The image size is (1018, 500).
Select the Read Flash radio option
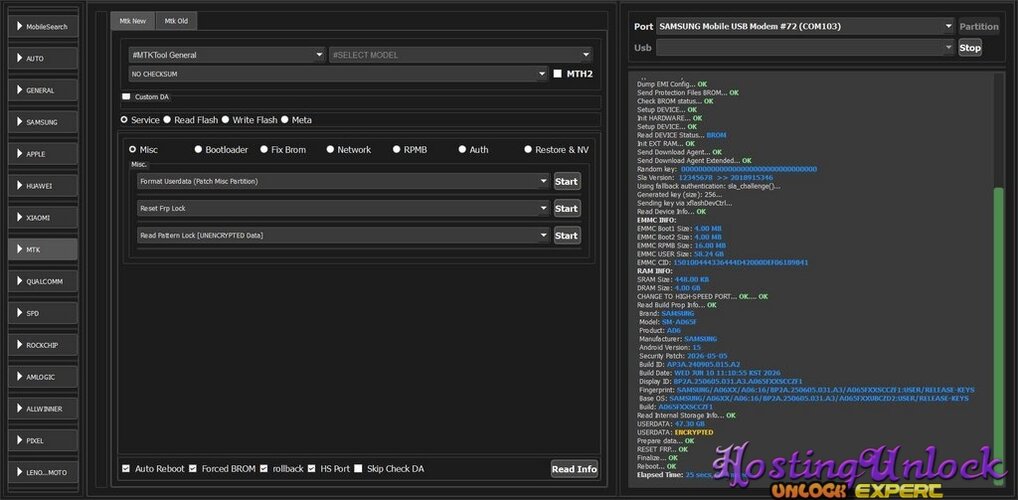[x=167, y=120]
